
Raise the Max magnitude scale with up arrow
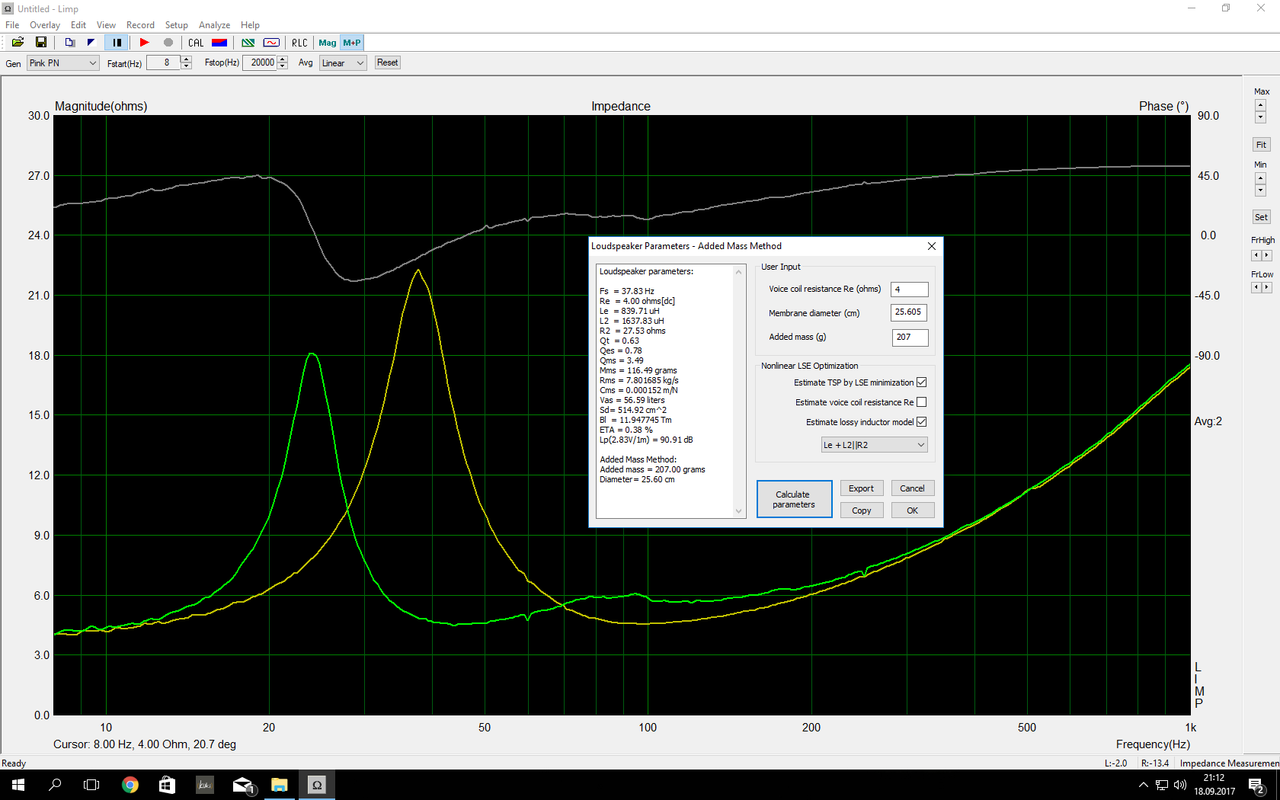pyautogui.click(x=1262, y=105)
